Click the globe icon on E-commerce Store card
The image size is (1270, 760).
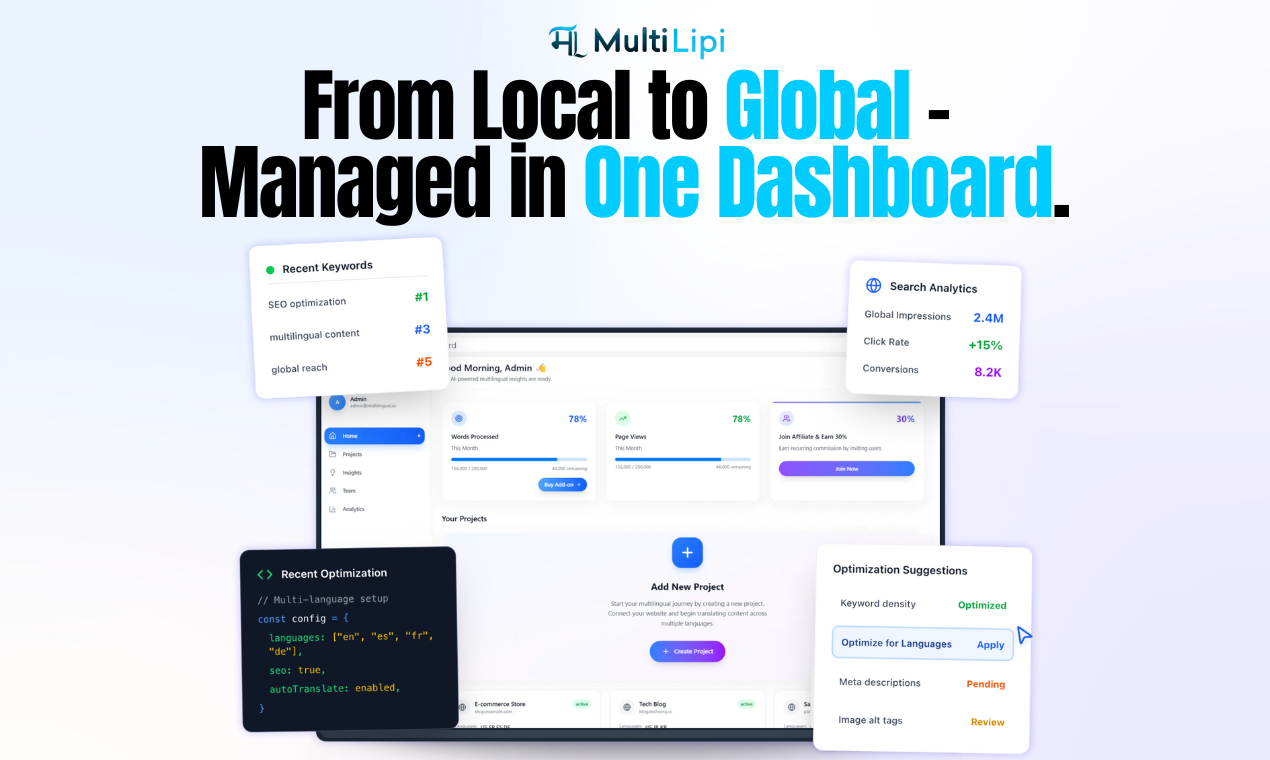(x=462, y=707)
